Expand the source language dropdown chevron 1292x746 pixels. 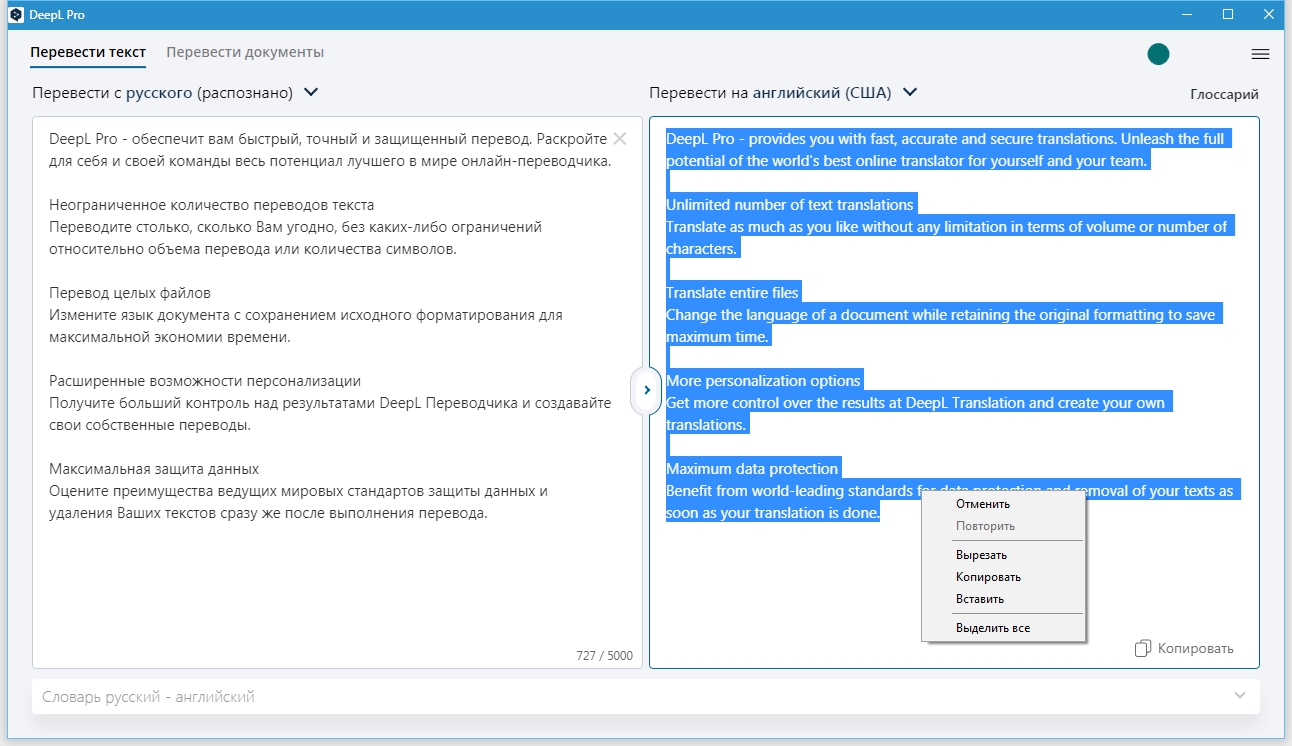(311, 92)
